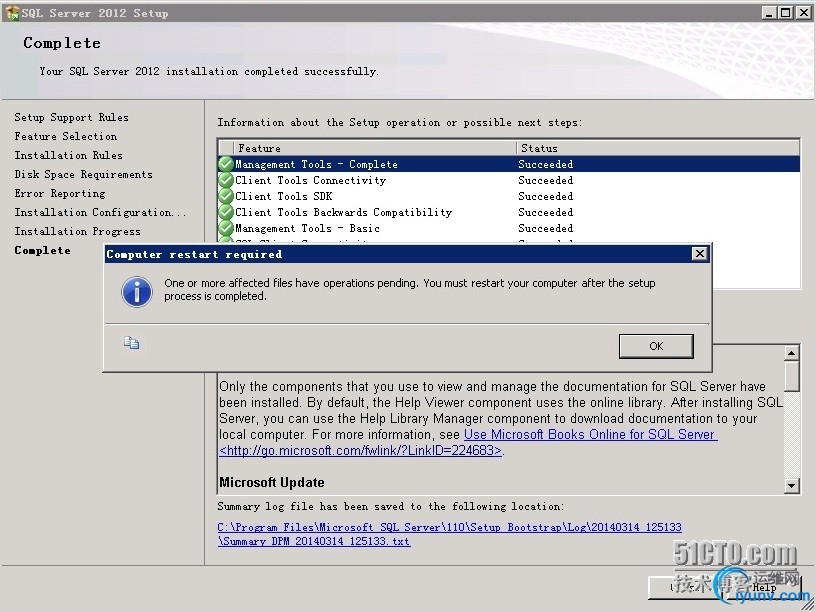Click the blue information icon in dialog
The image size is (816, 612).
coord(137,291)
